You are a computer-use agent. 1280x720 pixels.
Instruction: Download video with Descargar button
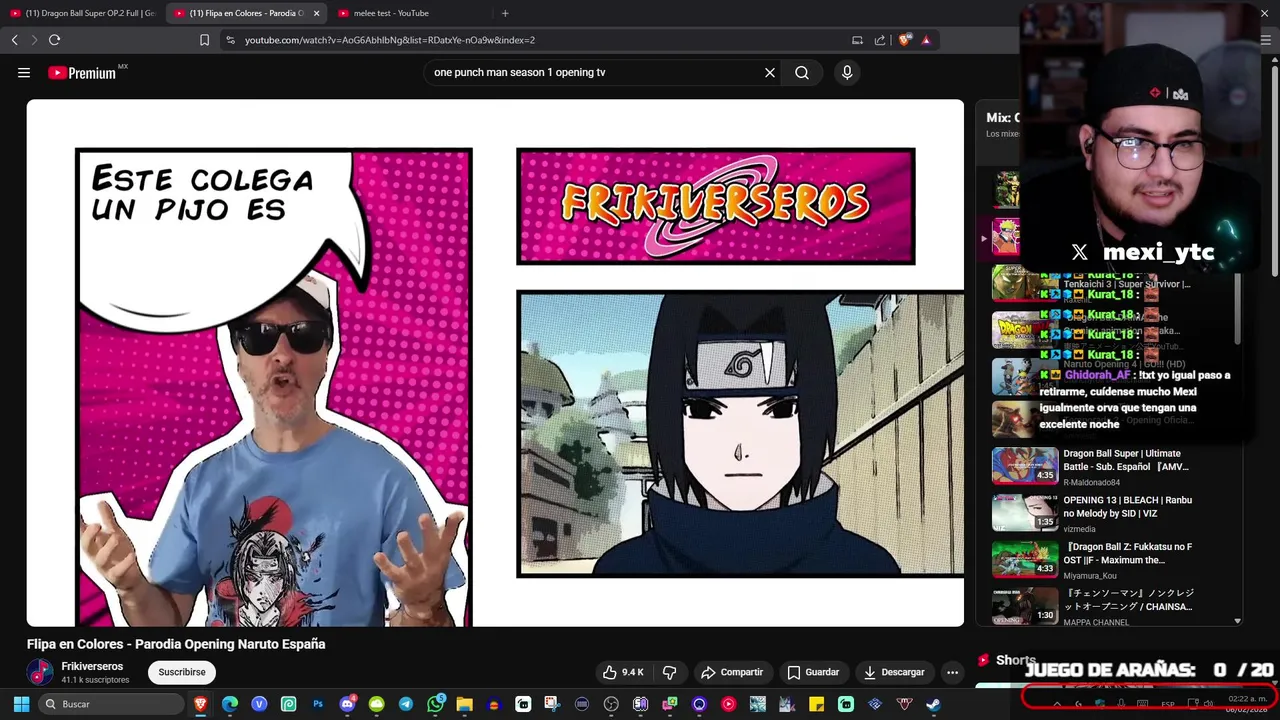click(x=894, y=672)
